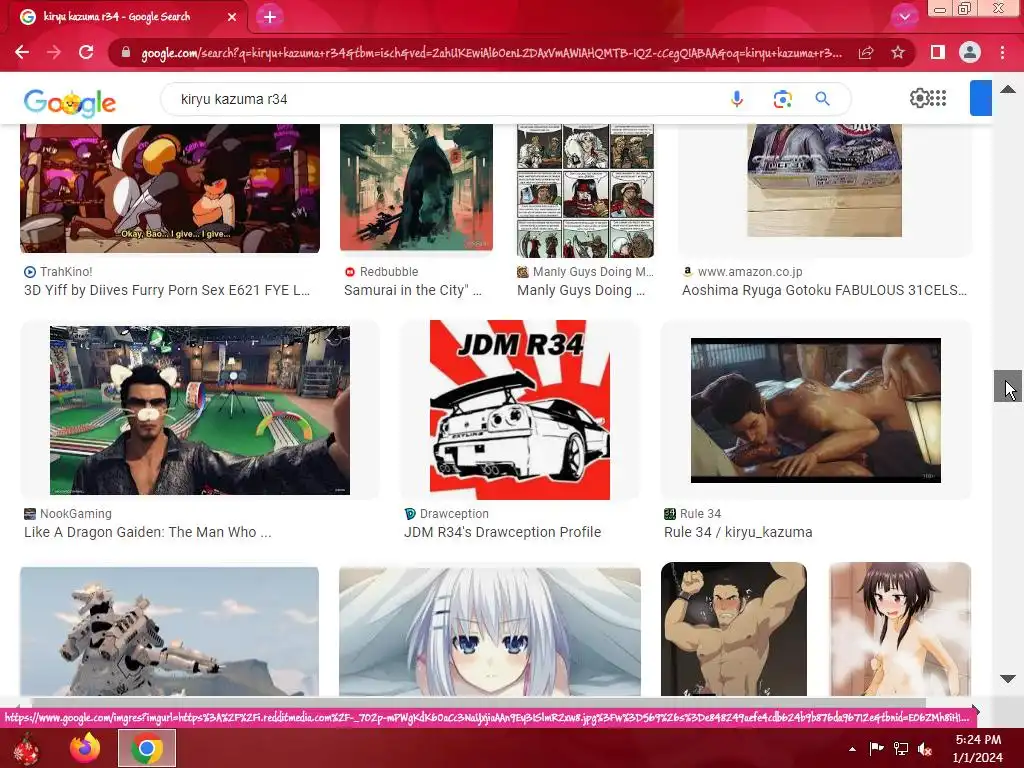This screenshot has width=1024, height=768.
Task: Select the Google Search browser tab
Action: tap(124, 17)
